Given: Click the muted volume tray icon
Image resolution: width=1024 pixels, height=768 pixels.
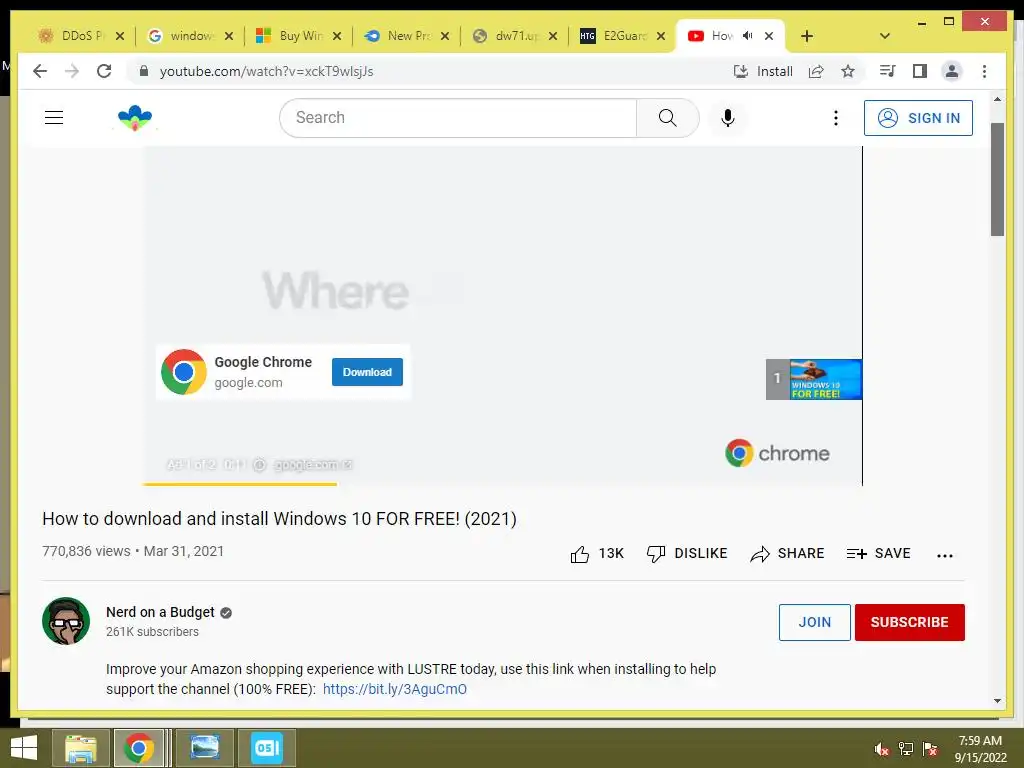Looking at the screenshot, I should pyautogui.click(x=881, y=749).
